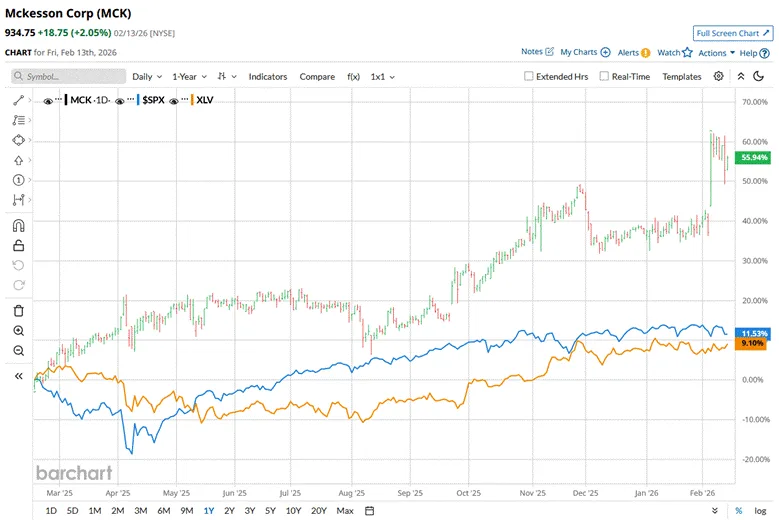Switch to the 6M time range
This screenshot has height=520, width=779.
163,511
